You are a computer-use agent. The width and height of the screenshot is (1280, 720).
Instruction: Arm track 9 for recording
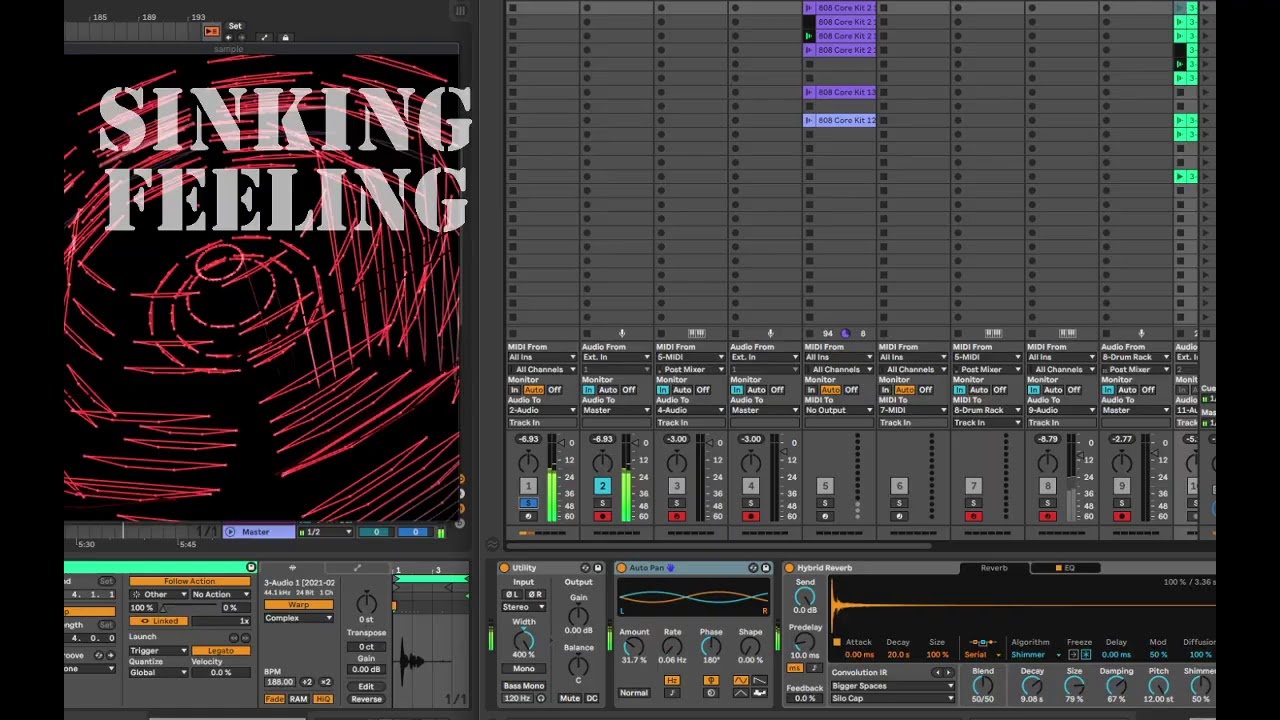point(1121,516)
